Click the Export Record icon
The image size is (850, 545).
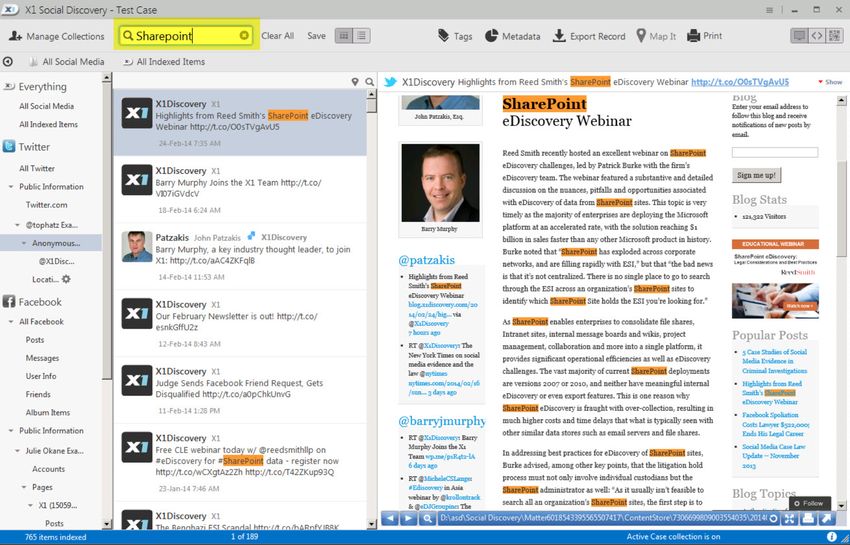(x=559, y=36)
